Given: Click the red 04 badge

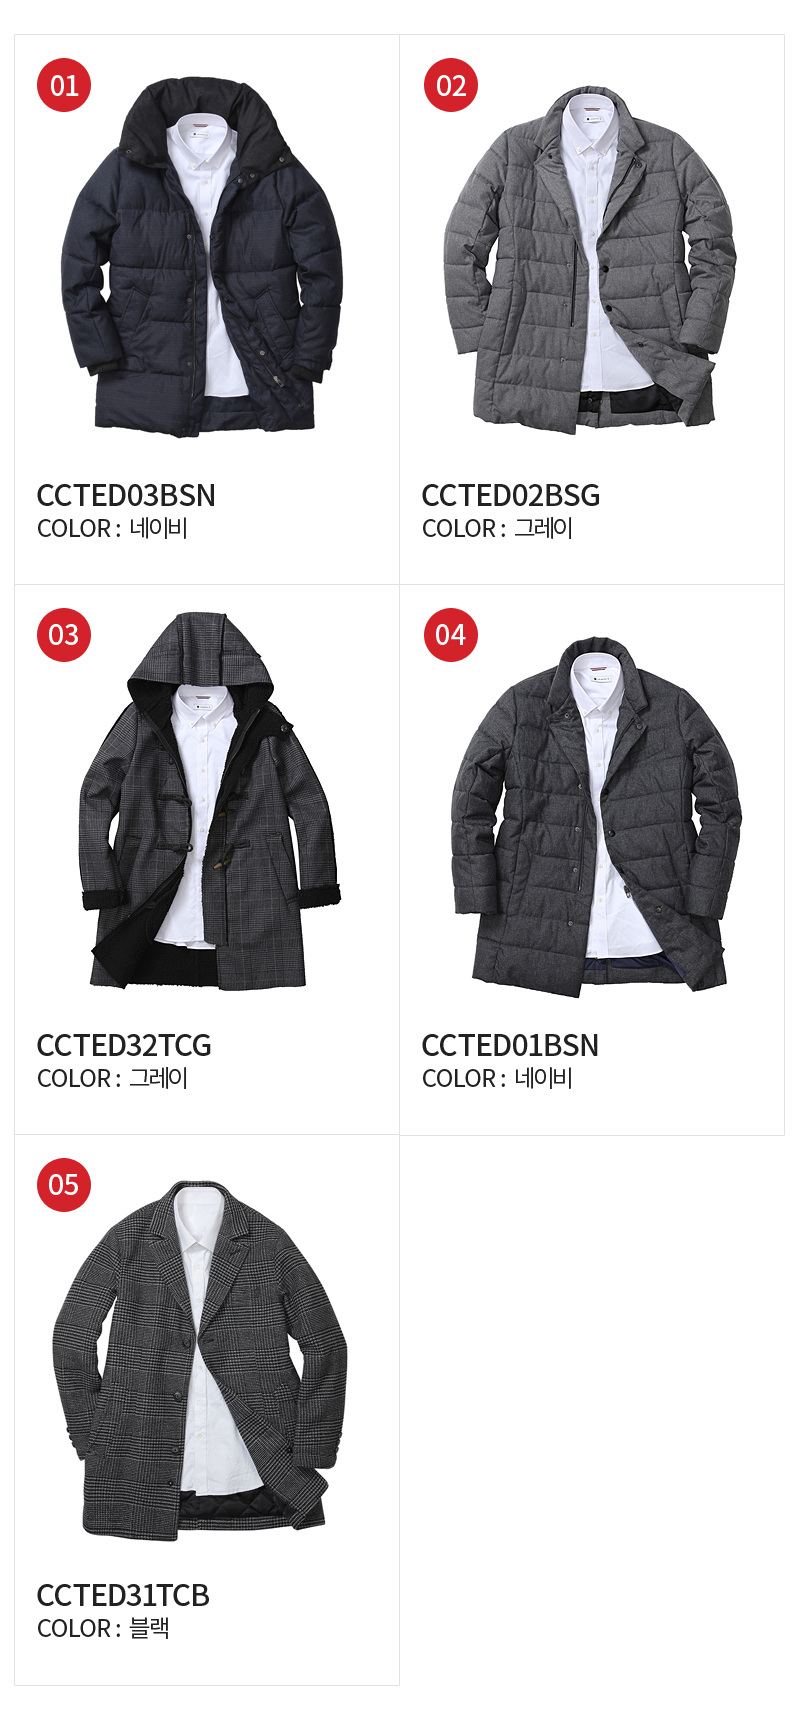Looking at the screenshot, I should point(451,635).
